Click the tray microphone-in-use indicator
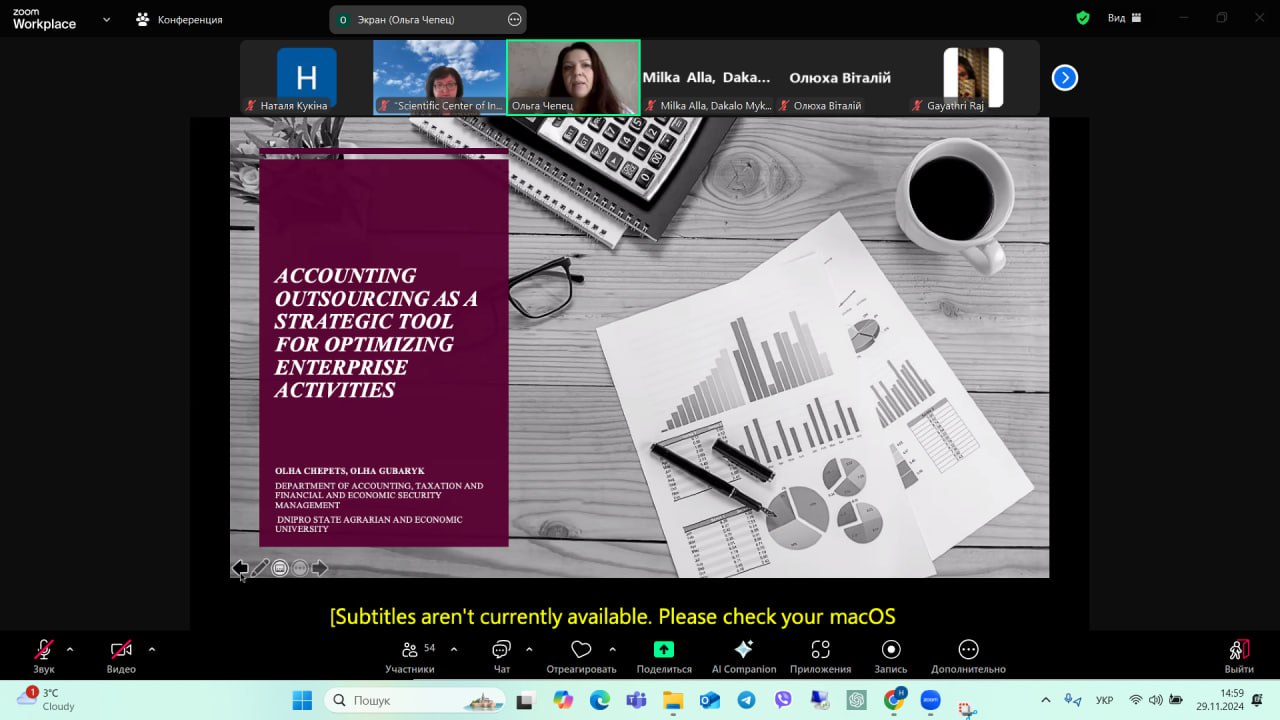The height and width of the screenshot is (720, 1280). tap(1073, 700)
